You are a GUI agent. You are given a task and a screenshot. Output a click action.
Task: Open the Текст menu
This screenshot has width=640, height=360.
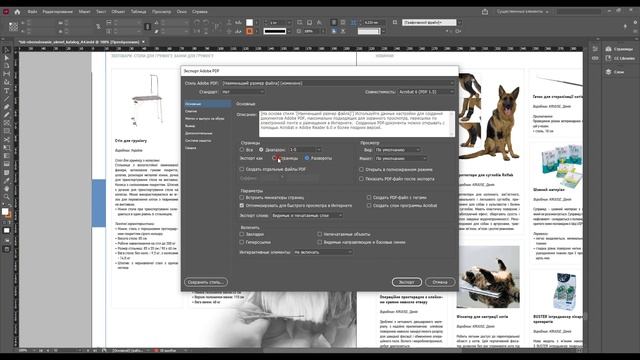coord(101,12)
